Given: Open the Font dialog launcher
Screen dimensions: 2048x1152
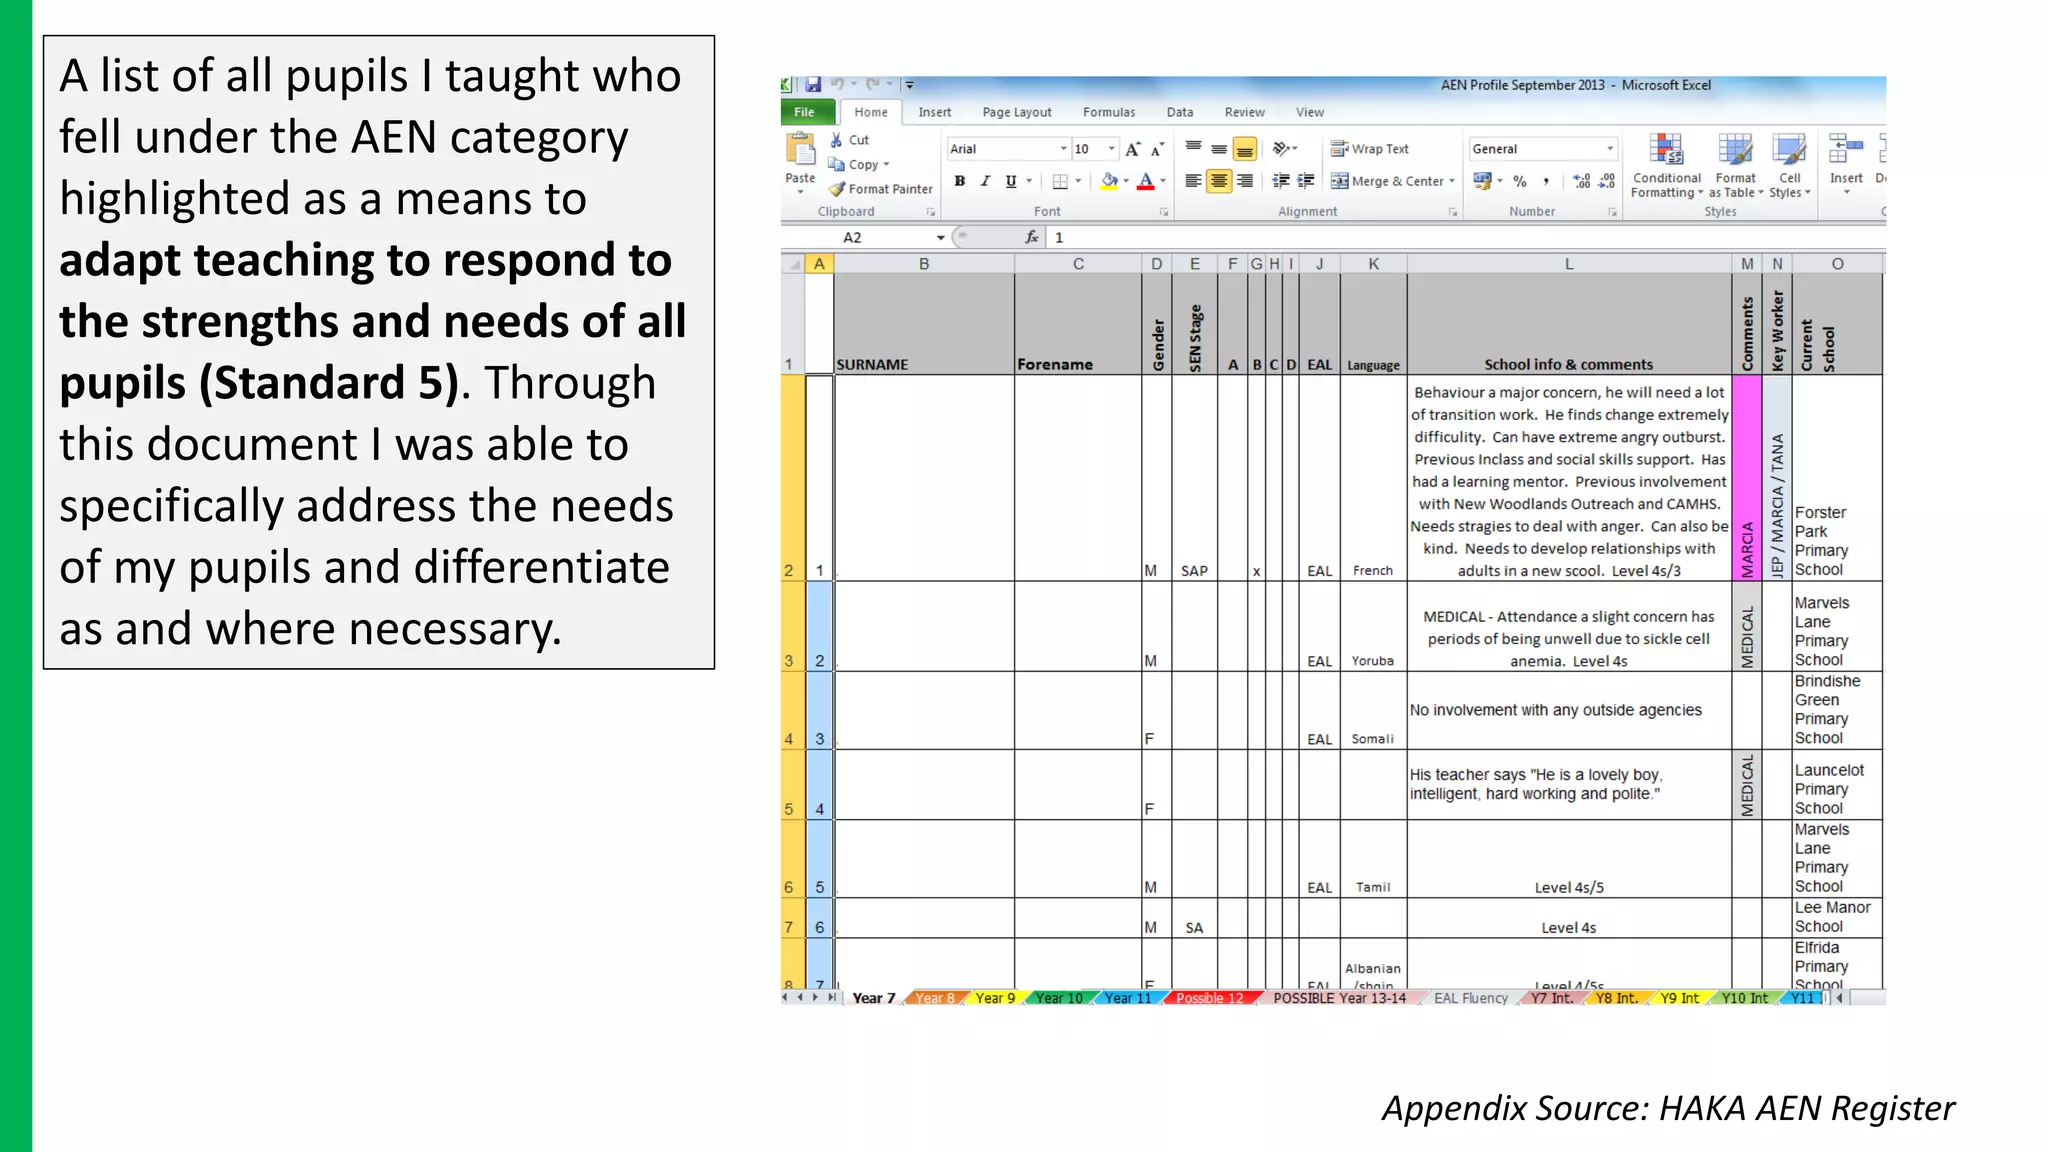Looking at the screenshot, I should pyautogui.click(x=1163, y=212).
